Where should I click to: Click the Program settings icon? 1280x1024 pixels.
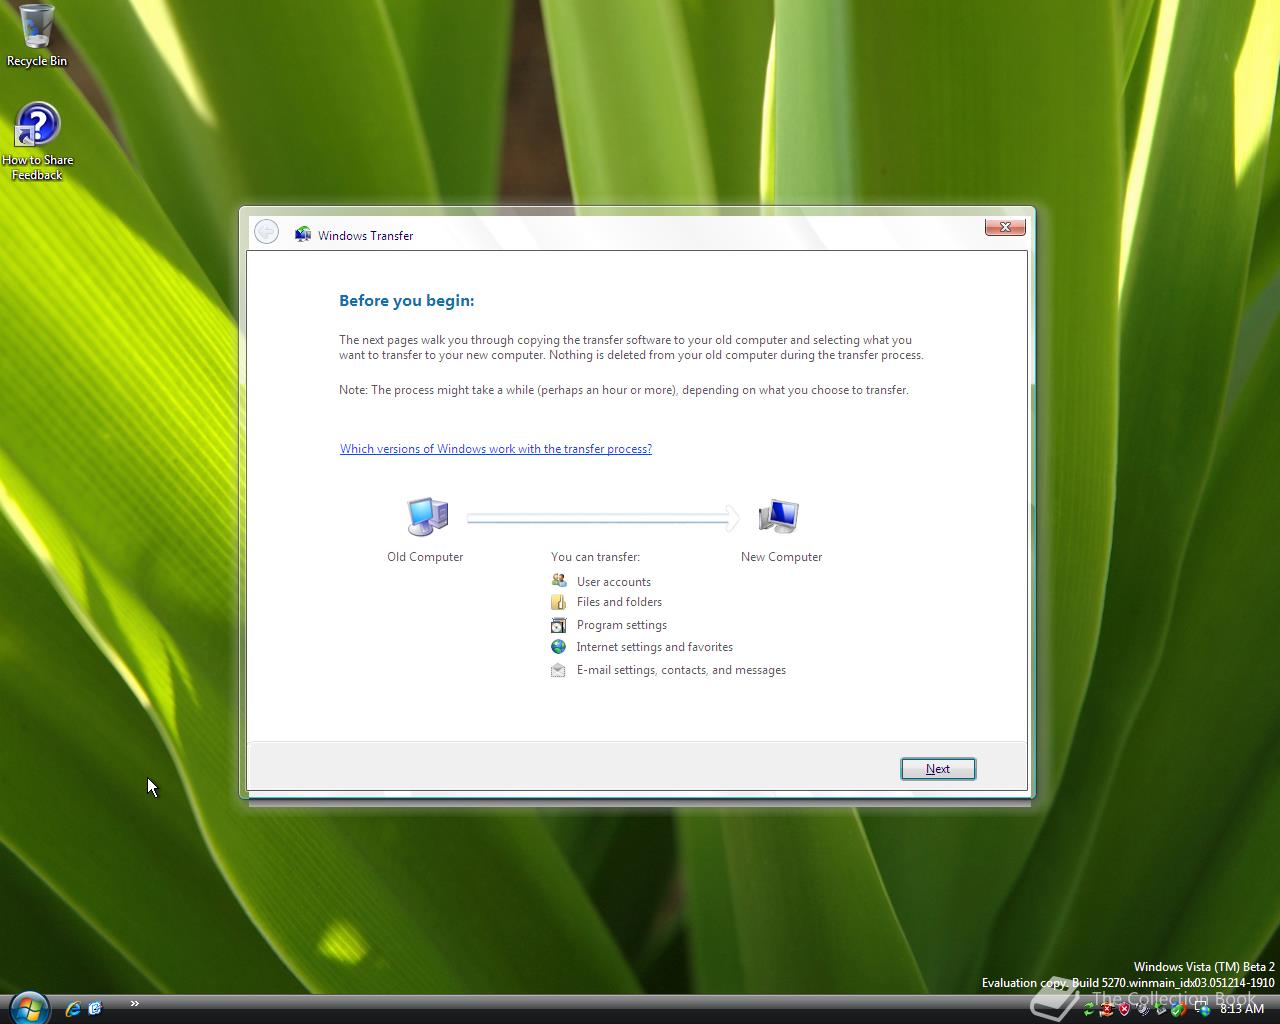coord(558,625)
